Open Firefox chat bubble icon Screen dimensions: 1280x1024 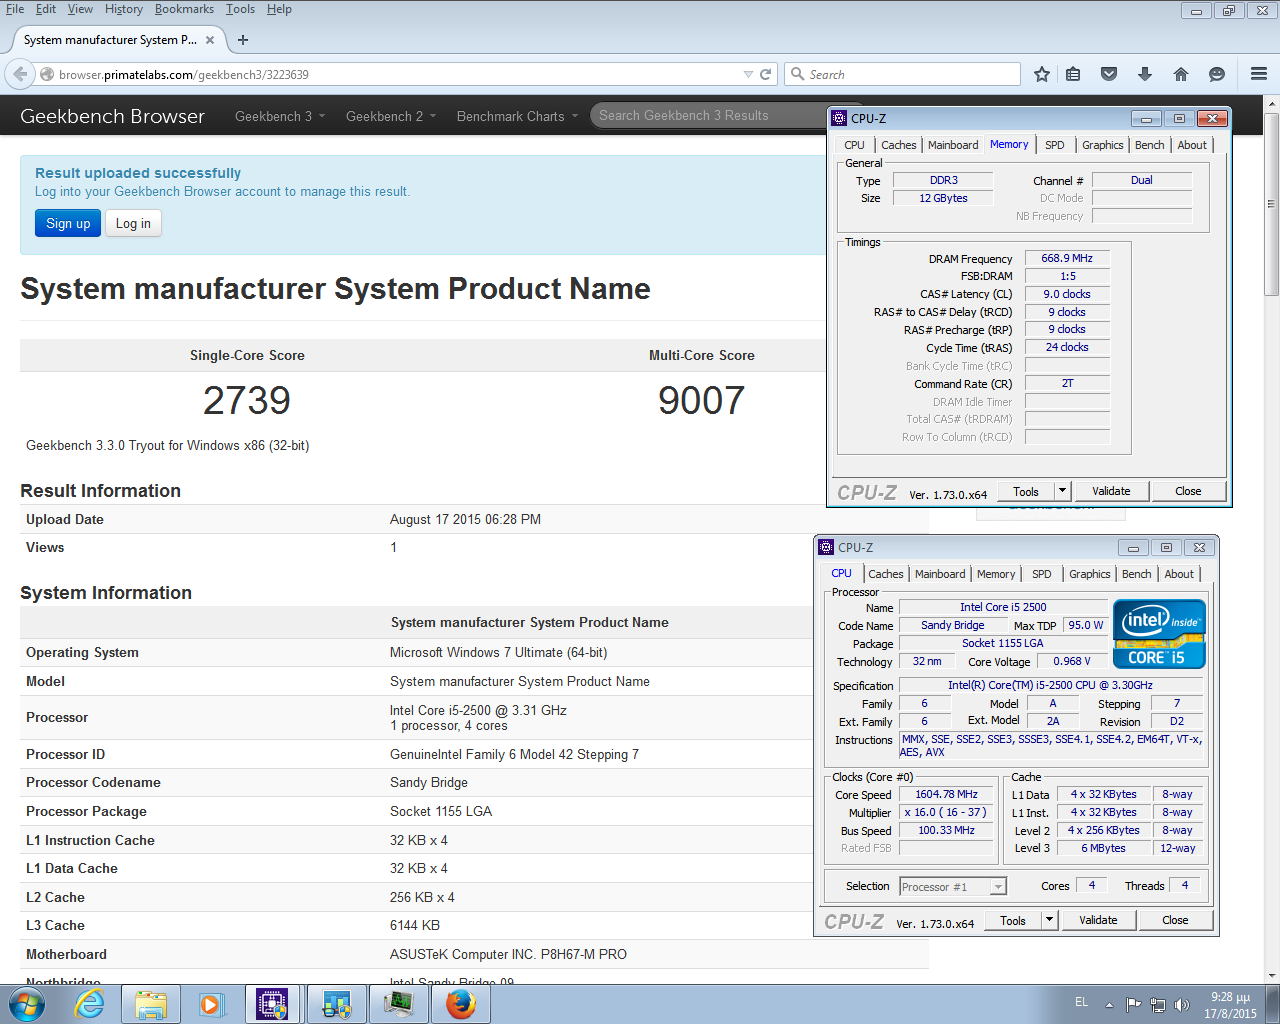[1217, 74]
